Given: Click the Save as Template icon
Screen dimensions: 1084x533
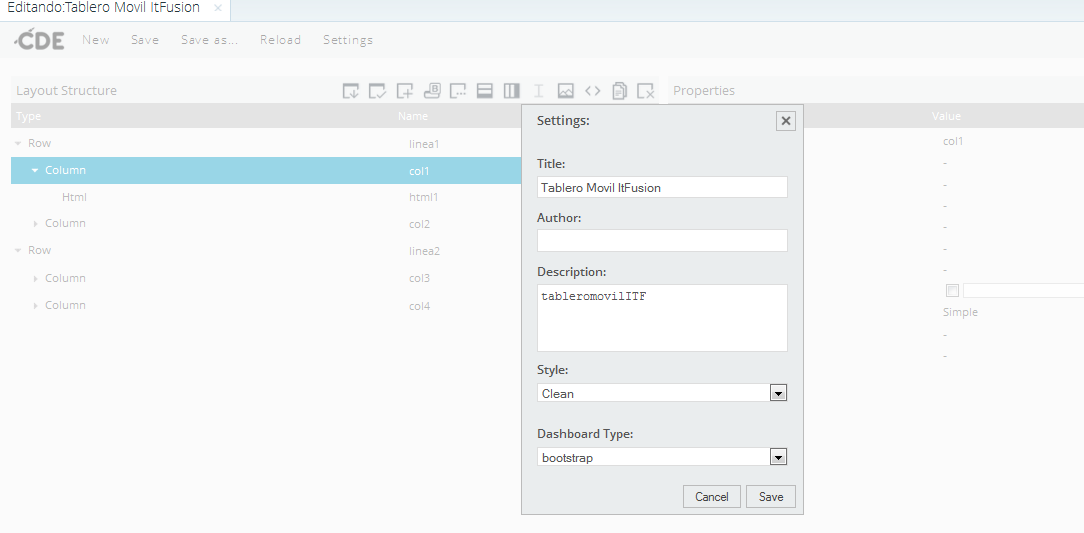Looking at the screenshot, I should (351, 91).
